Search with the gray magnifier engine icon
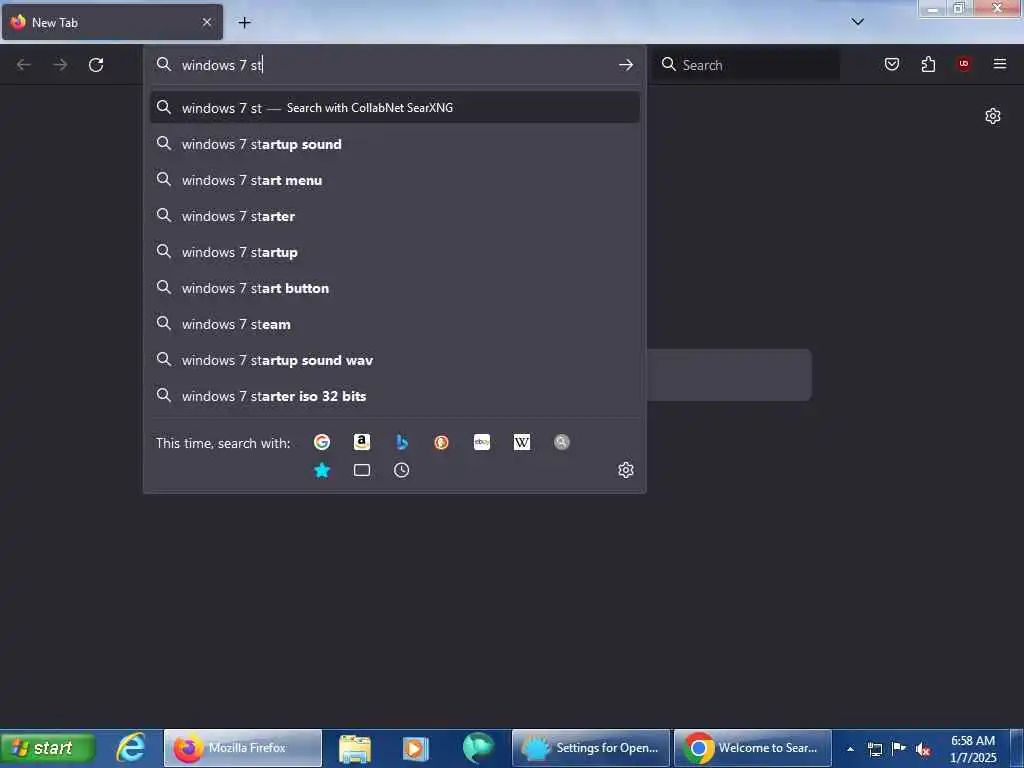 tap(562, 442)
